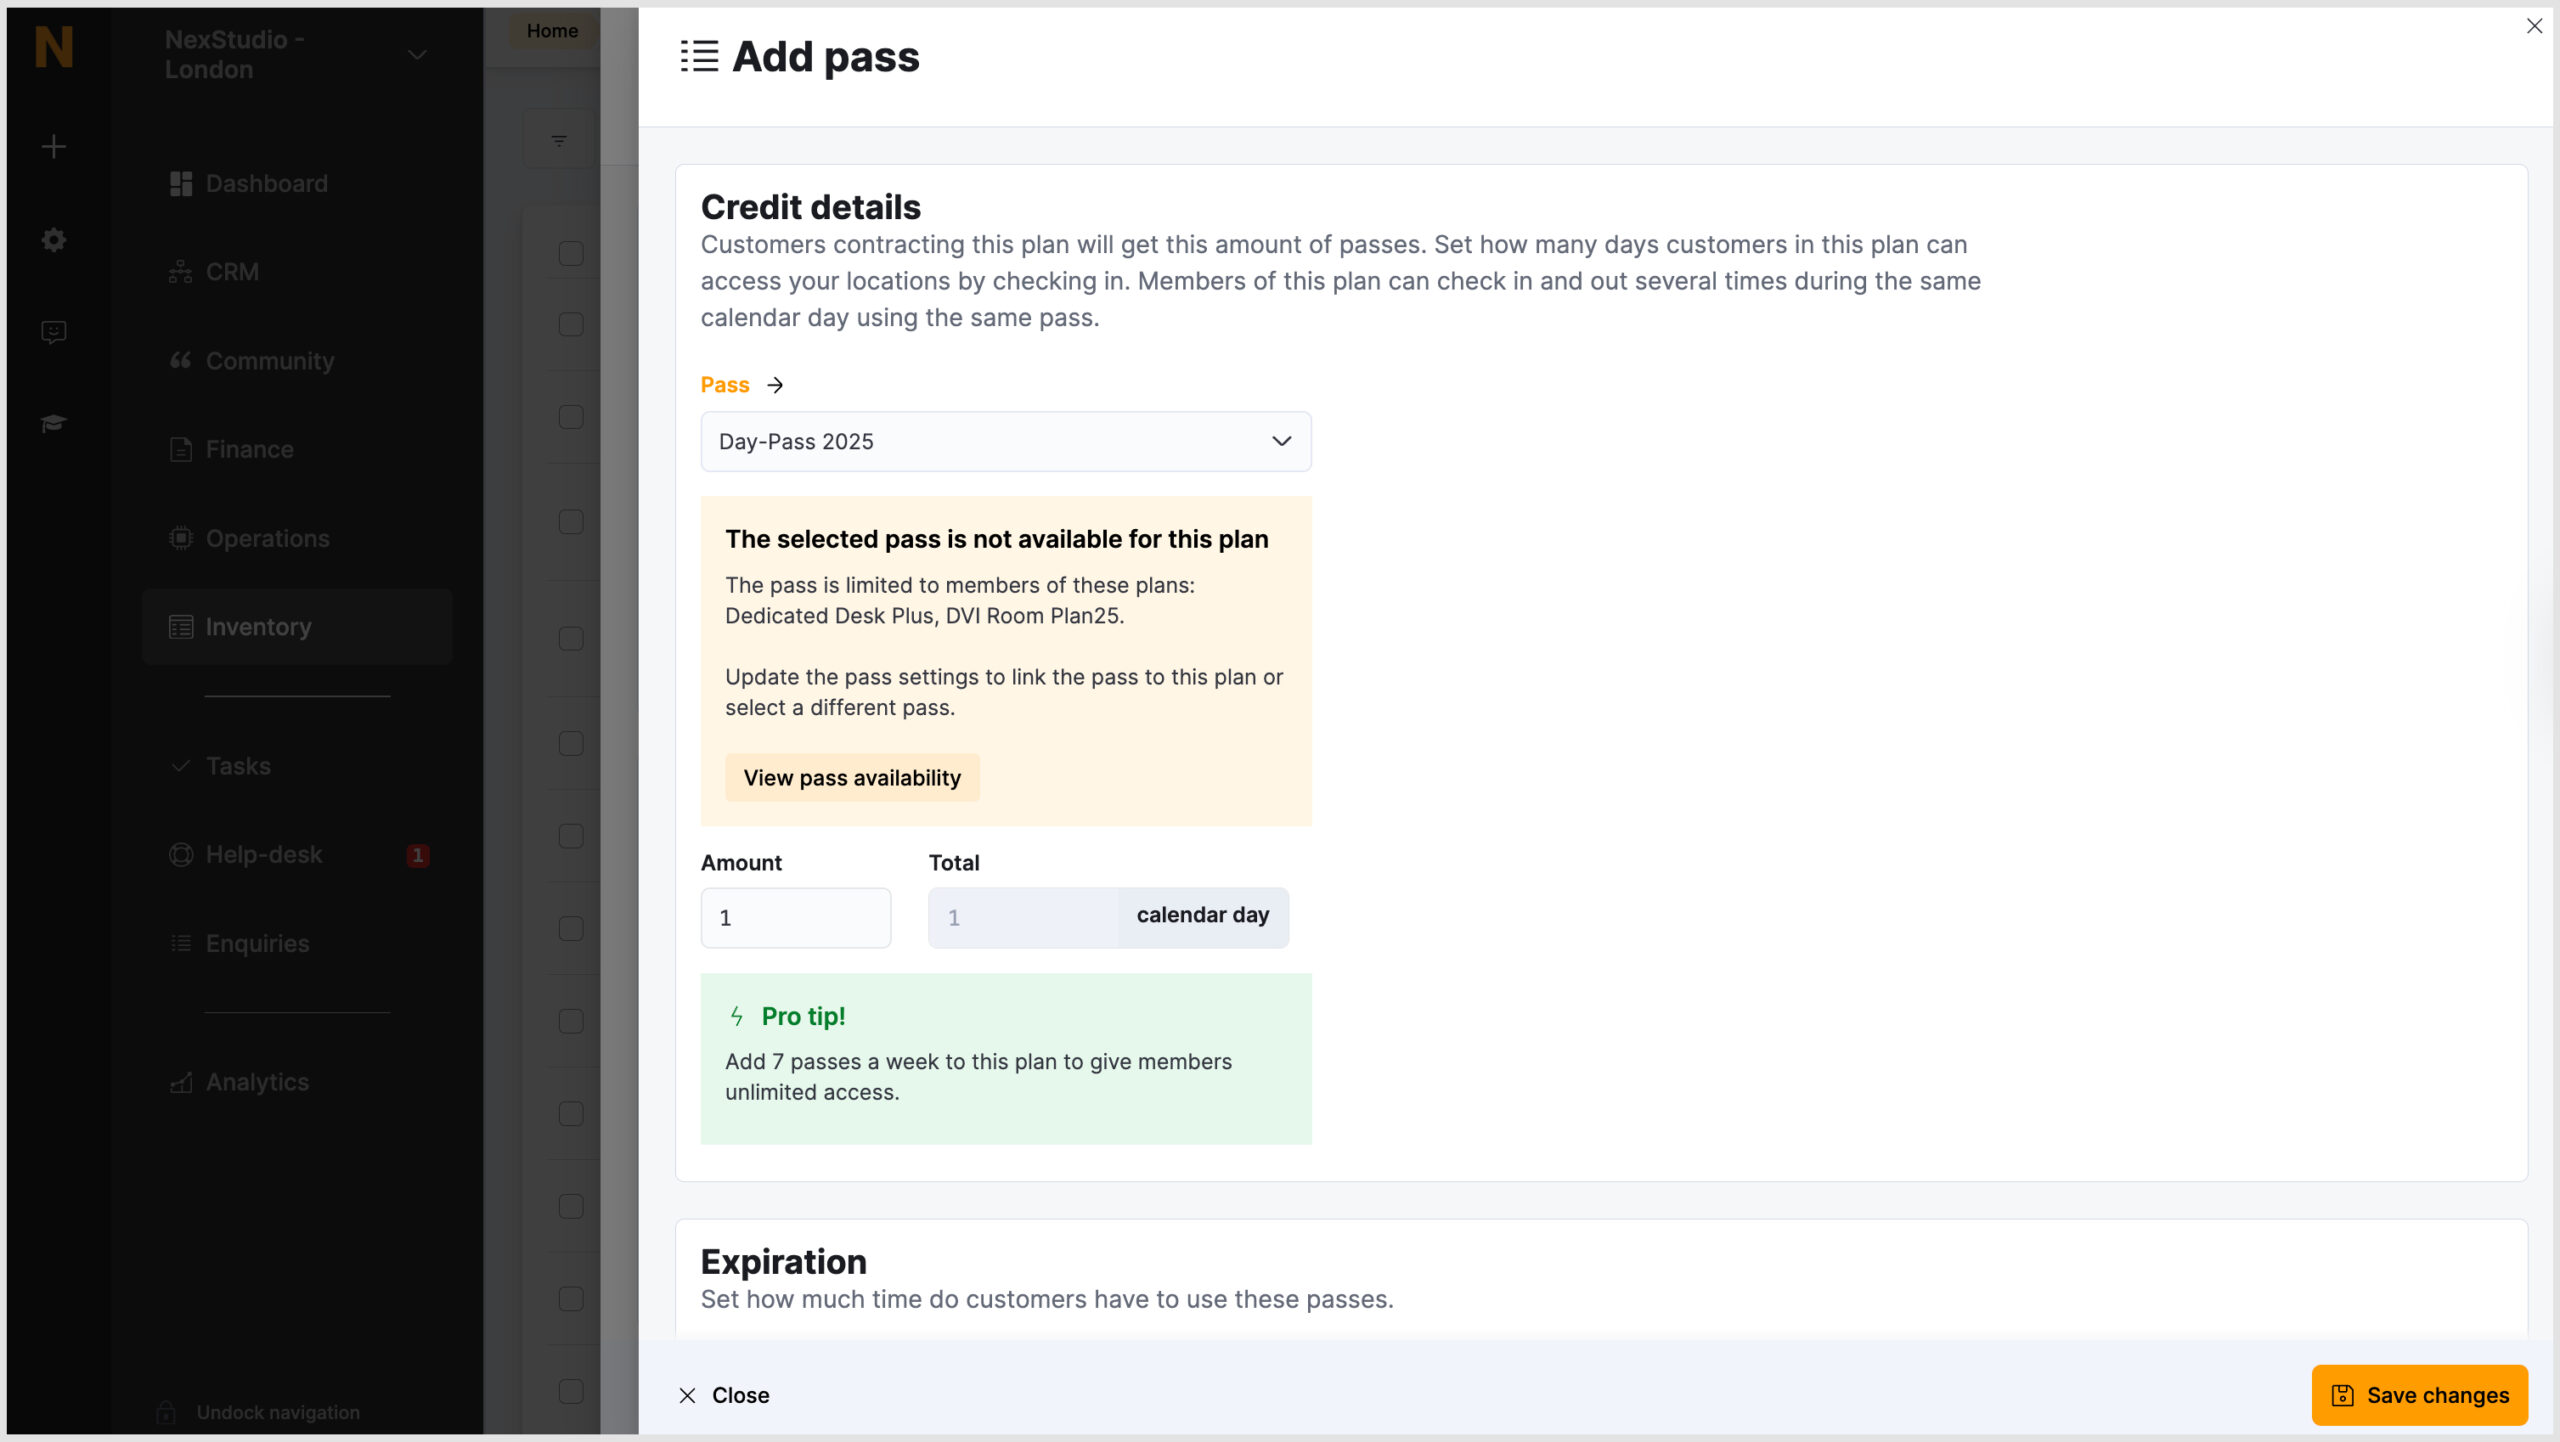2560x1442 pixels.
Task: Tick the first row checkbox in list
Action: (571, 253)
